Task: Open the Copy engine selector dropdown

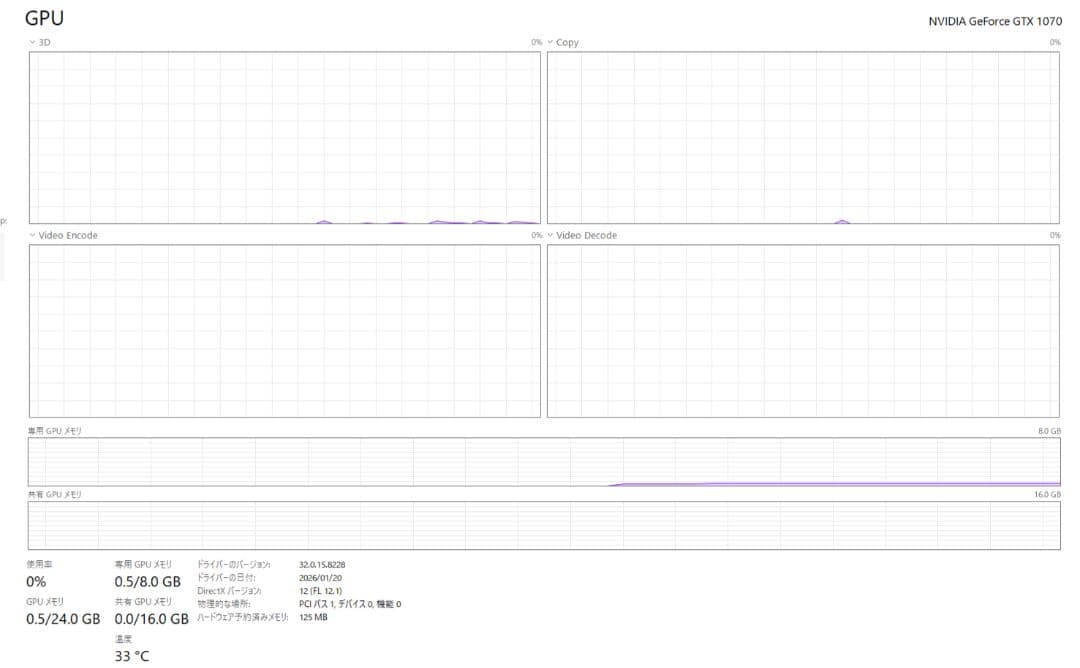Action: pyautogui.click(x=565, y=42)
